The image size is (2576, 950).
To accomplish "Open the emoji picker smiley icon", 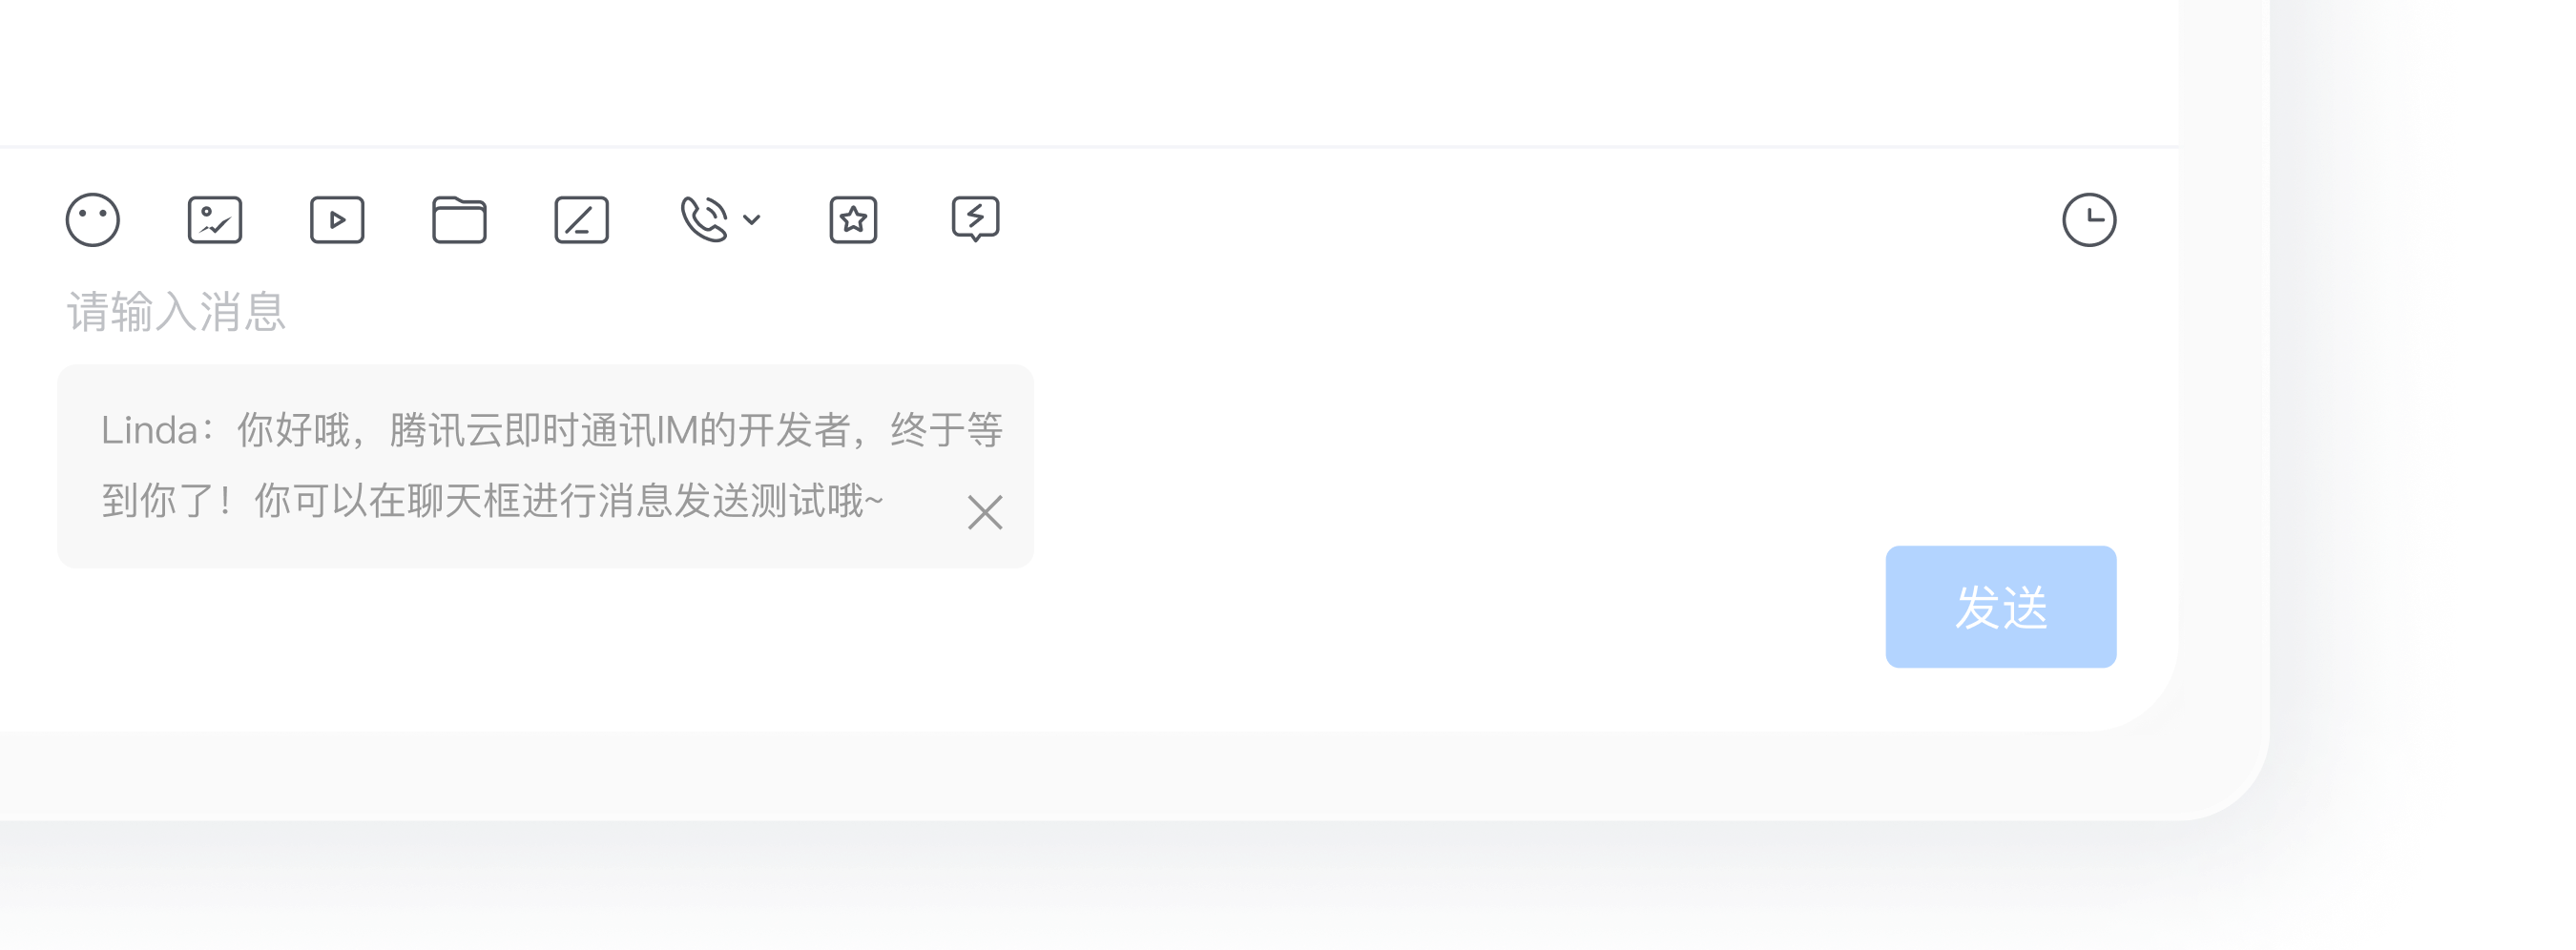I will coord(93,220).
